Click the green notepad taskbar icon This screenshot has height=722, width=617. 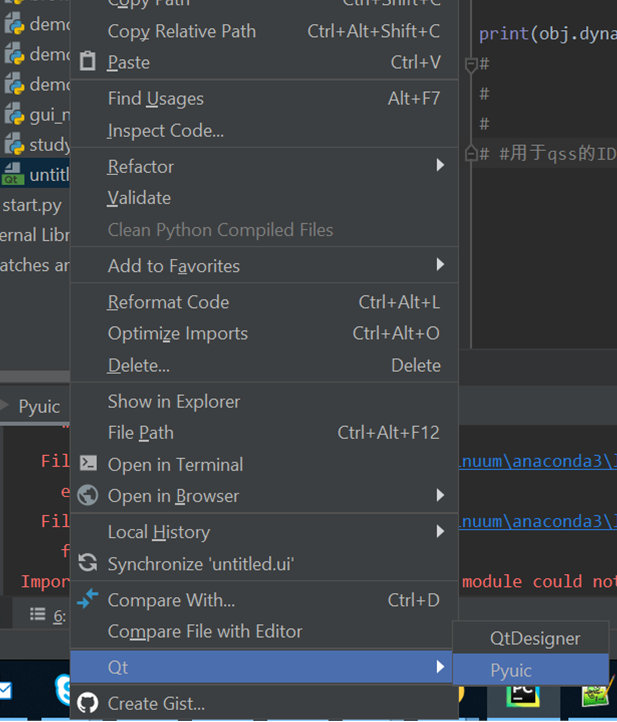point(597,692)
